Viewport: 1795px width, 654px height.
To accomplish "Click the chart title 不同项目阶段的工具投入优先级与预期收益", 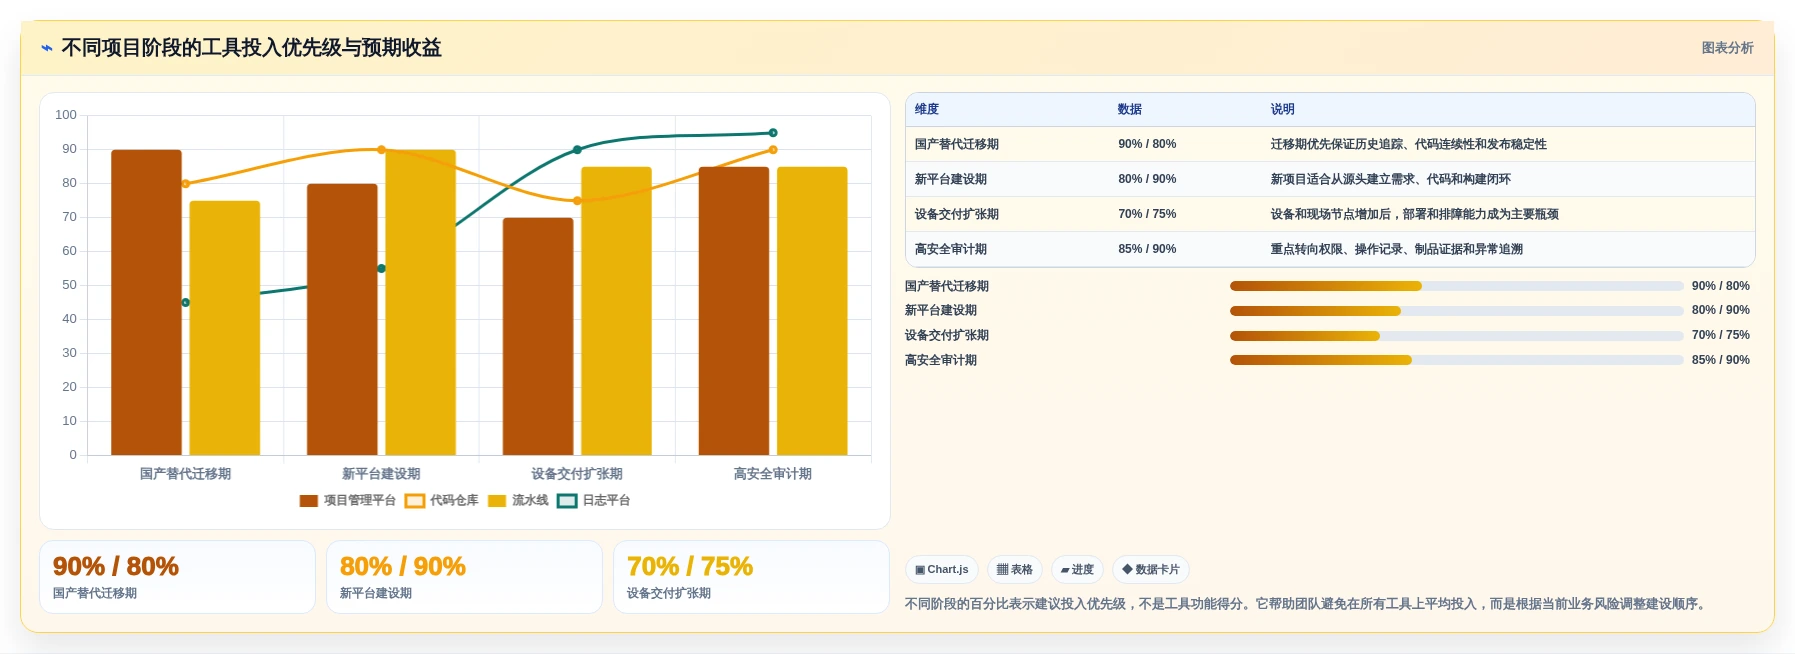I will [251, 48].
